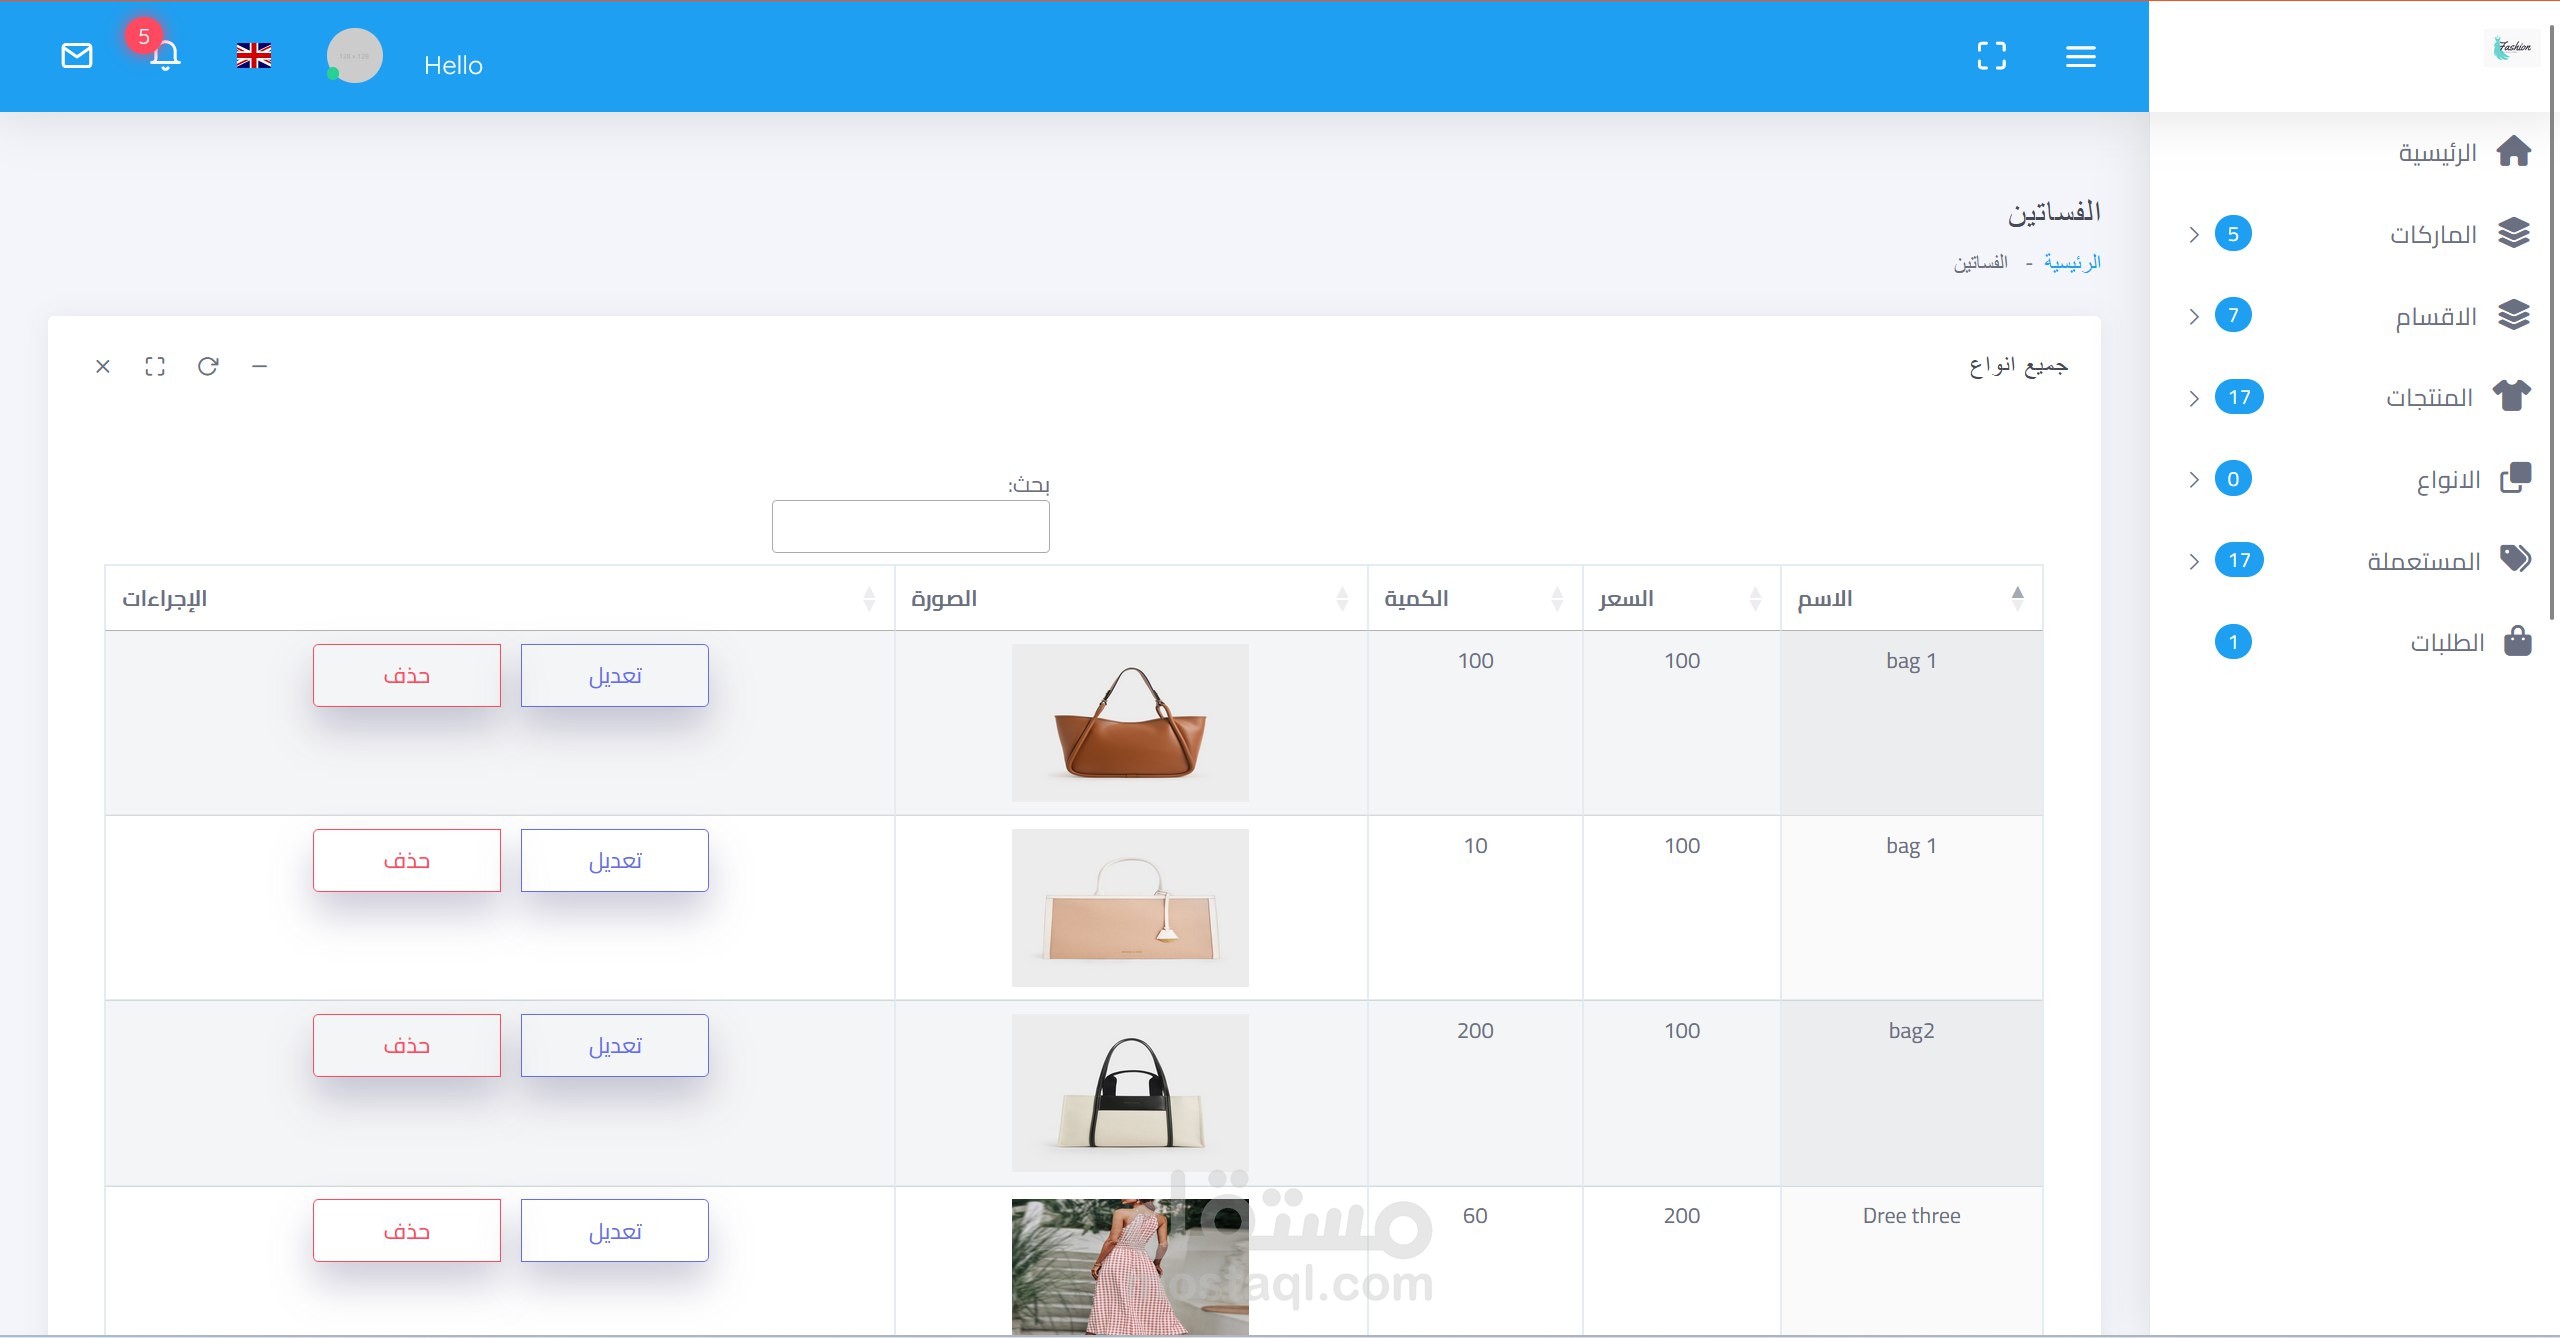Expand المنتجات sidebar submenu chevron

click(x=2194, y=398)
